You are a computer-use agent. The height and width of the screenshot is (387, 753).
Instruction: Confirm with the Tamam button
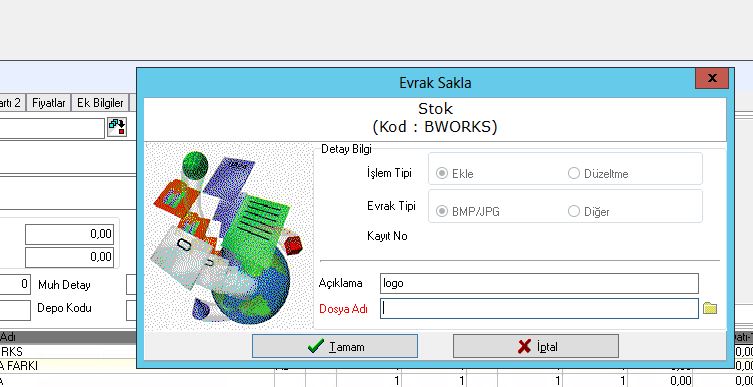tap(335, 346)
